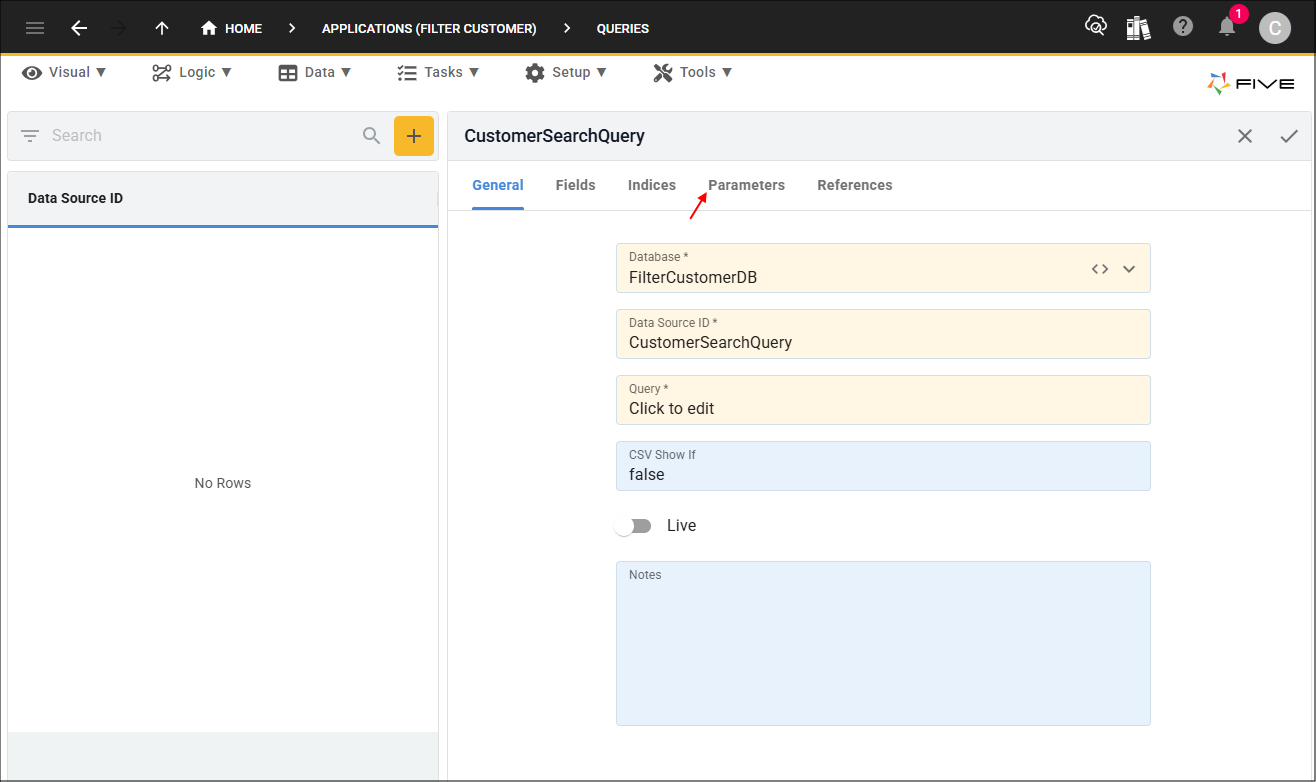The height and width of the screenshot is (782, 1316).
Task: Go back with the left arrow
Action: [79, 28]
